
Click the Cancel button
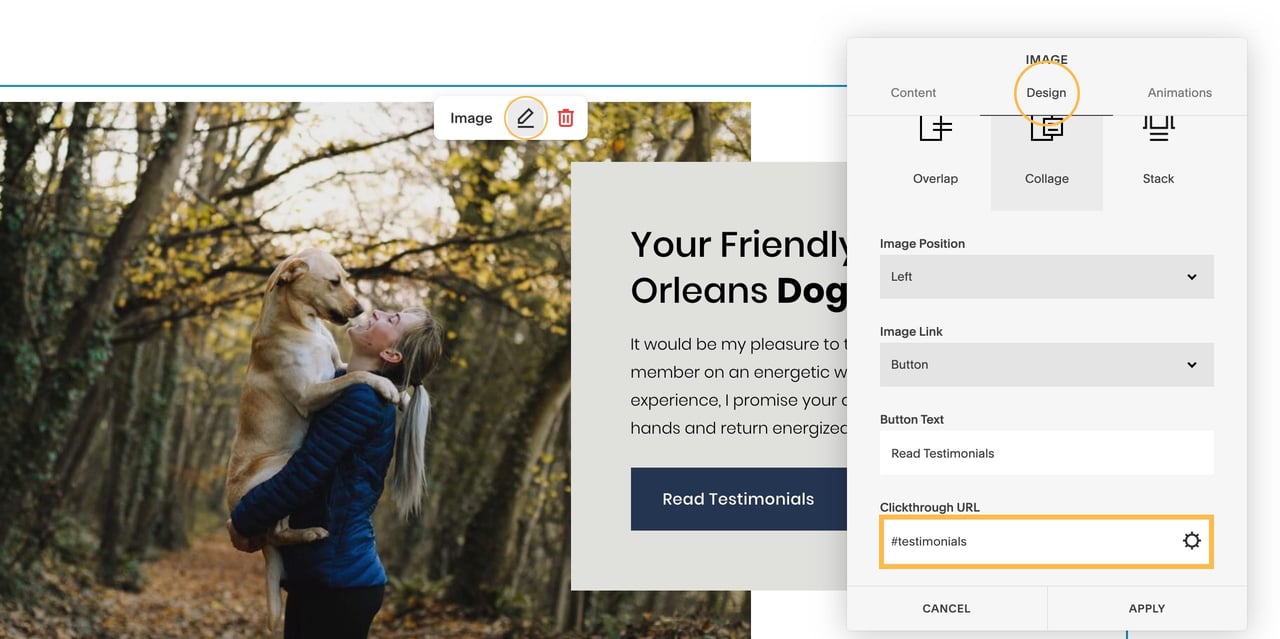(x=945, y=607)
